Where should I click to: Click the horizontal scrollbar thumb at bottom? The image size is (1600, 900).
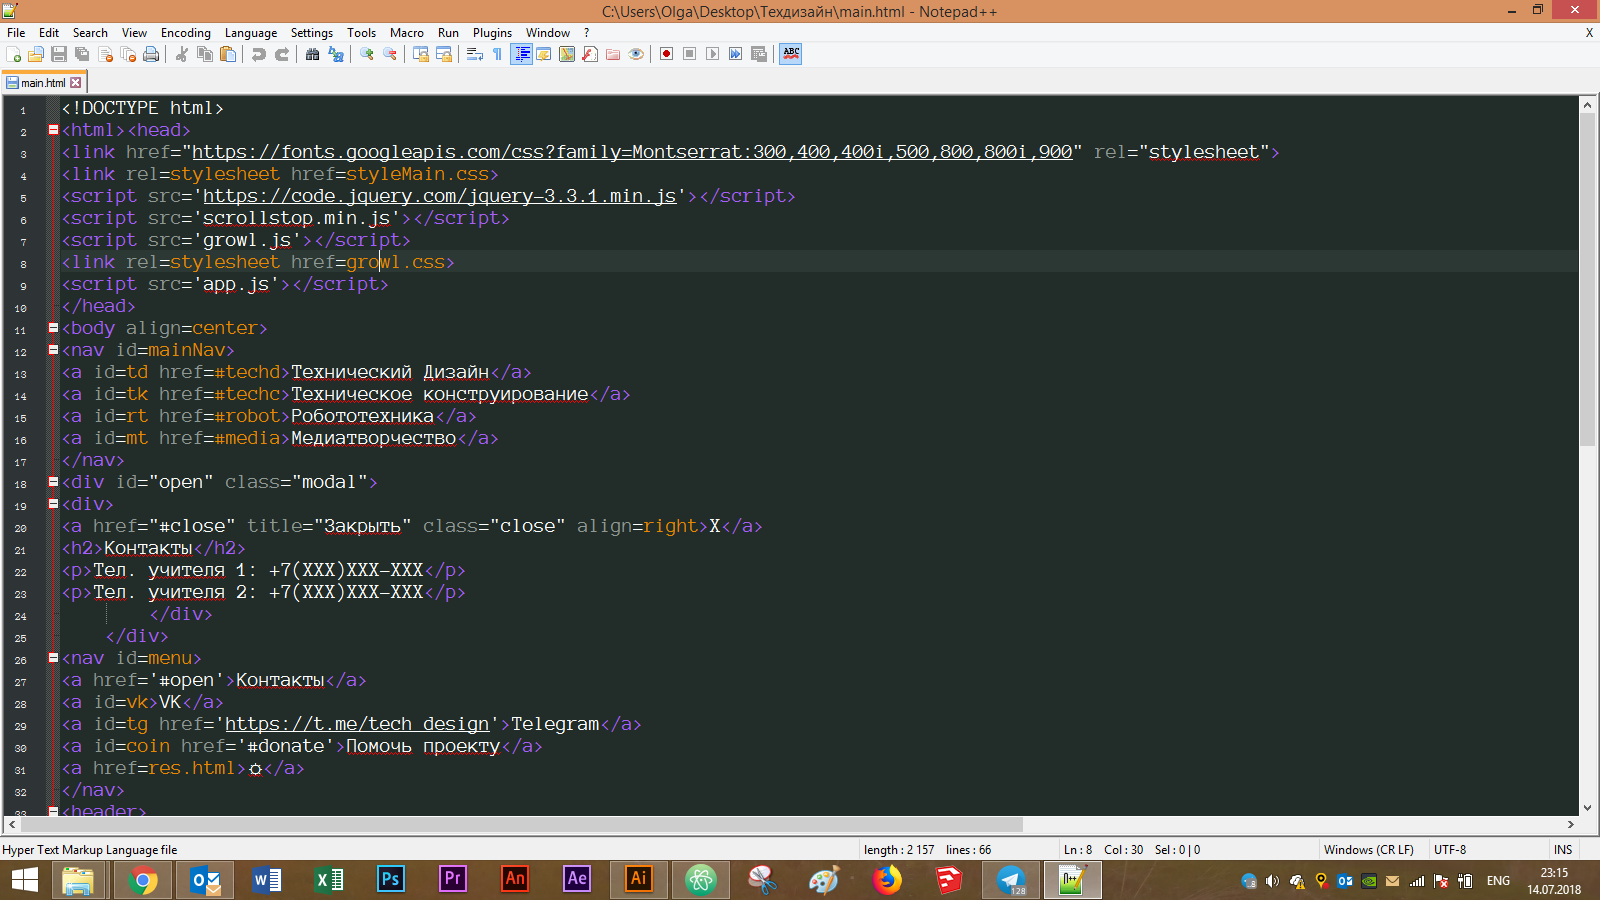click(x=522, y=825)
